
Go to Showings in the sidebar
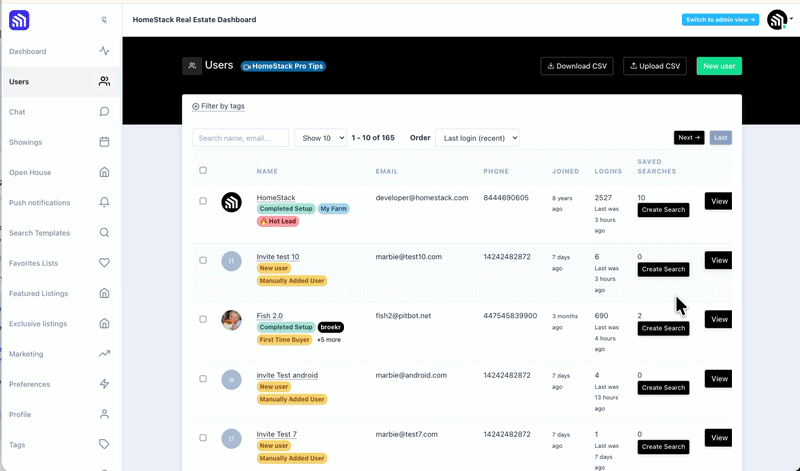[x=26, y=142]
